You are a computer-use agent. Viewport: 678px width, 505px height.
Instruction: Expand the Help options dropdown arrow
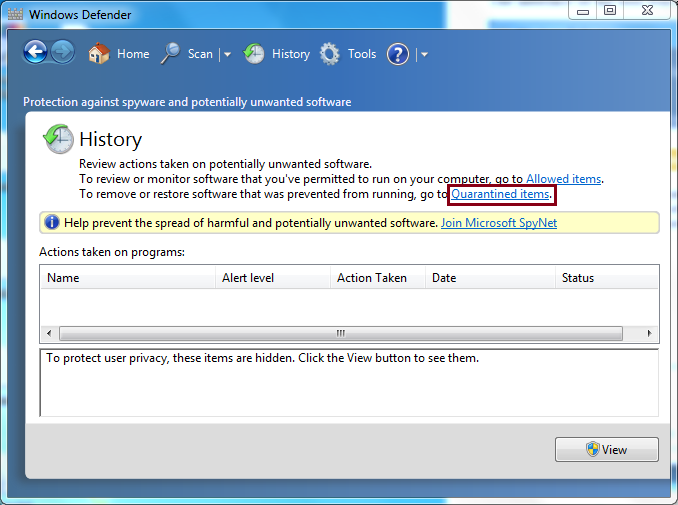pyautogui.click(x=424, y=54)
